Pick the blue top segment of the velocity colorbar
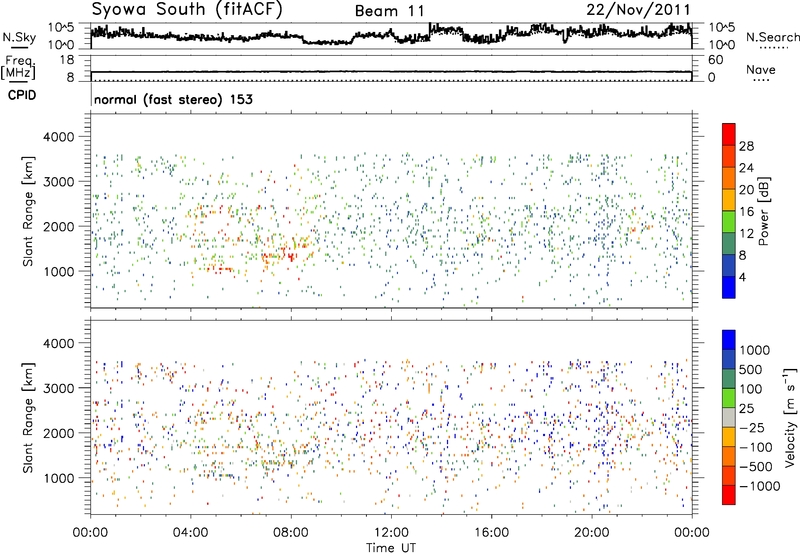The width and height of the screenshot is (800, 554). coord(729,340)
